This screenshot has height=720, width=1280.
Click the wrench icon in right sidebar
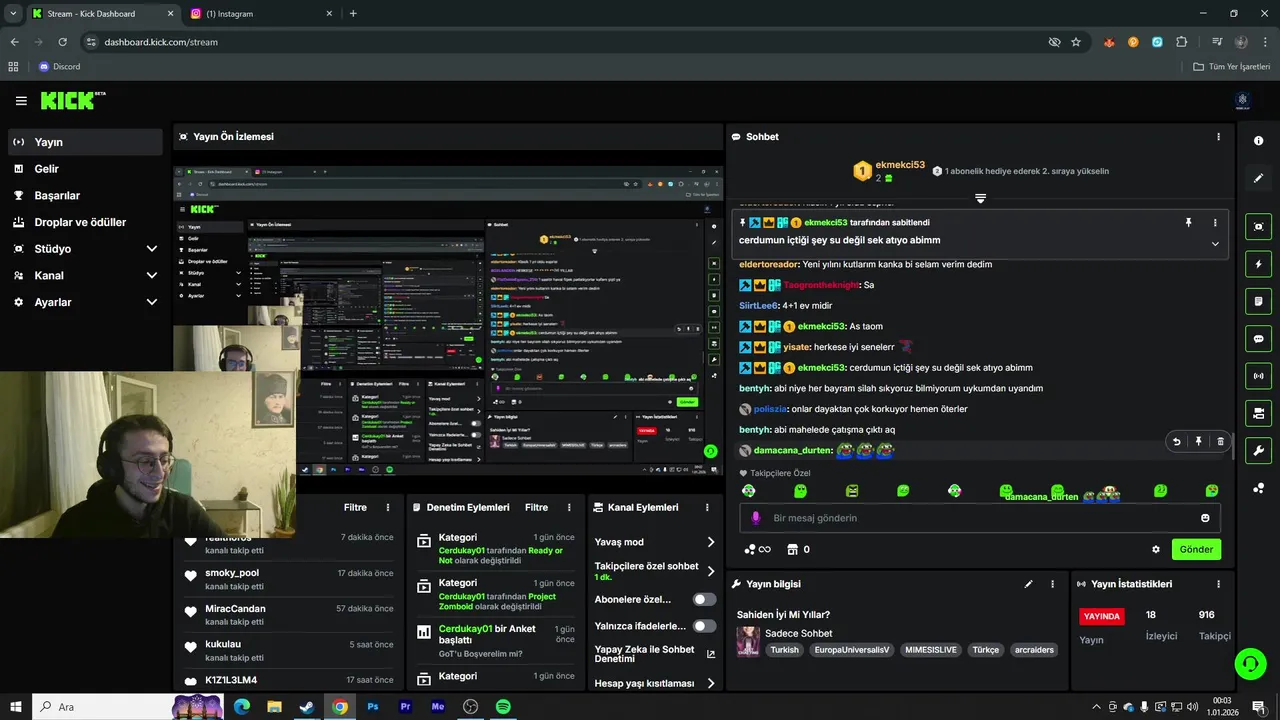pyautogui.click(x=1258, y=450)
